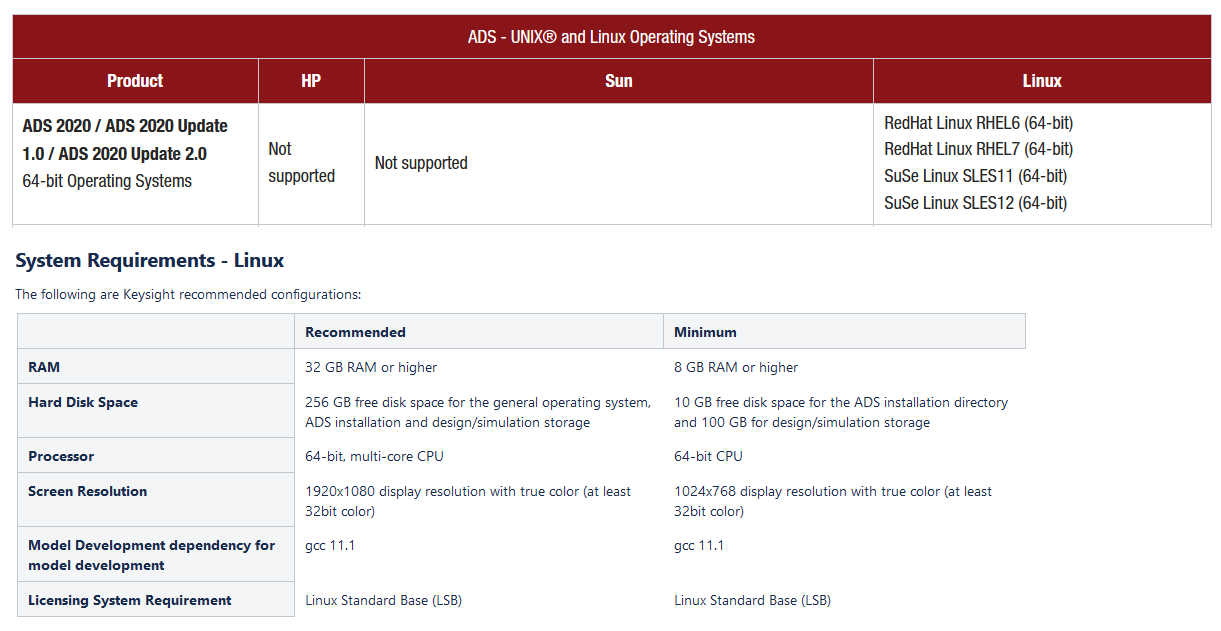Screen dimensions: 1221x631
Task: Select the Product column header
Action: pos(135,81)
